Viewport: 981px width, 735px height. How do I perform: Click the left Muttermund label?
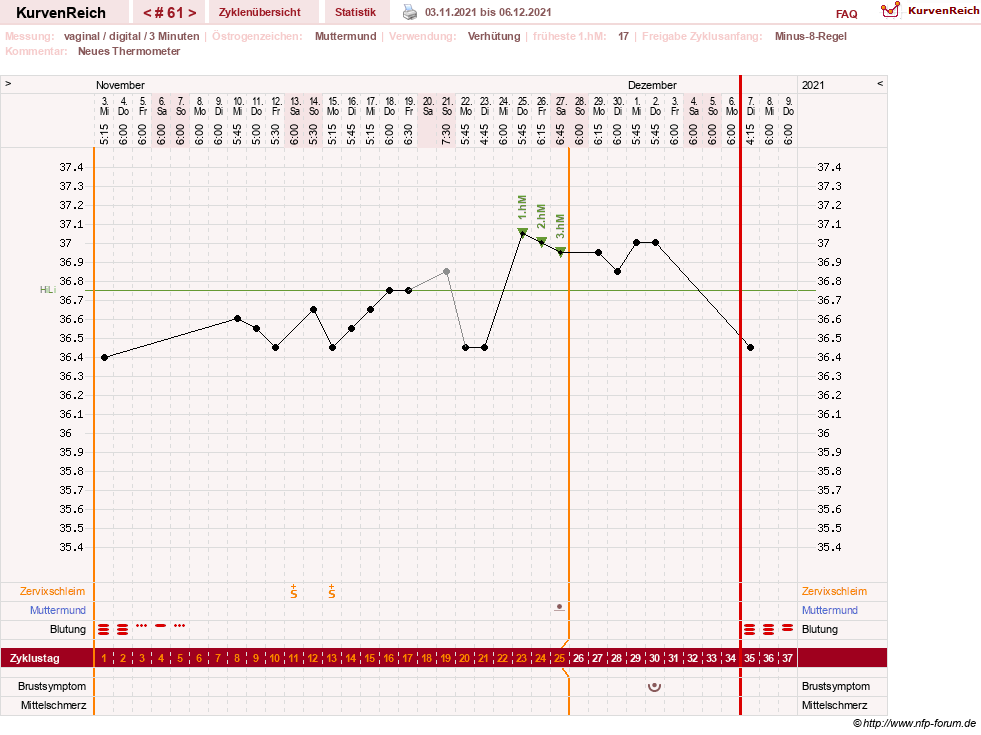pyautogui.click(x=58, y=610)
